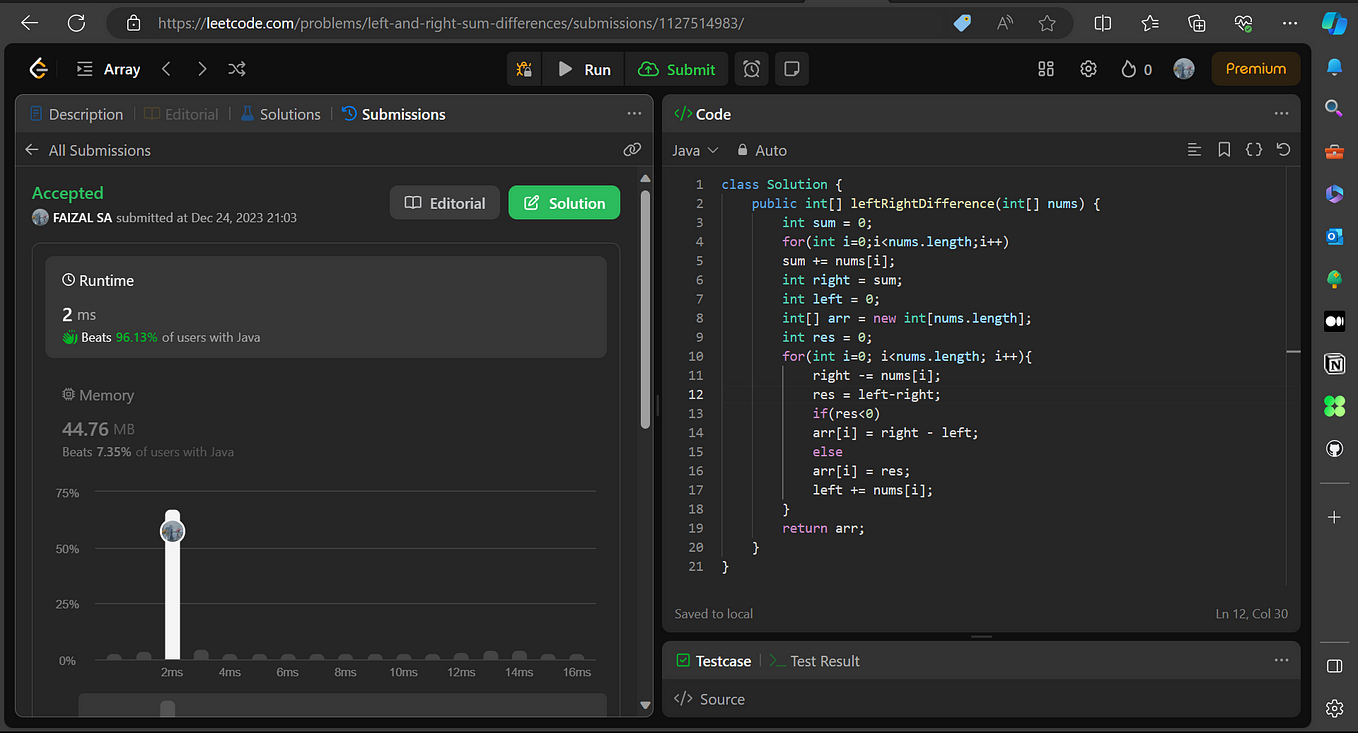Switch to the Testcase tab
The width and height of the screenshot is (1358, 733).
tap(713, 661)
